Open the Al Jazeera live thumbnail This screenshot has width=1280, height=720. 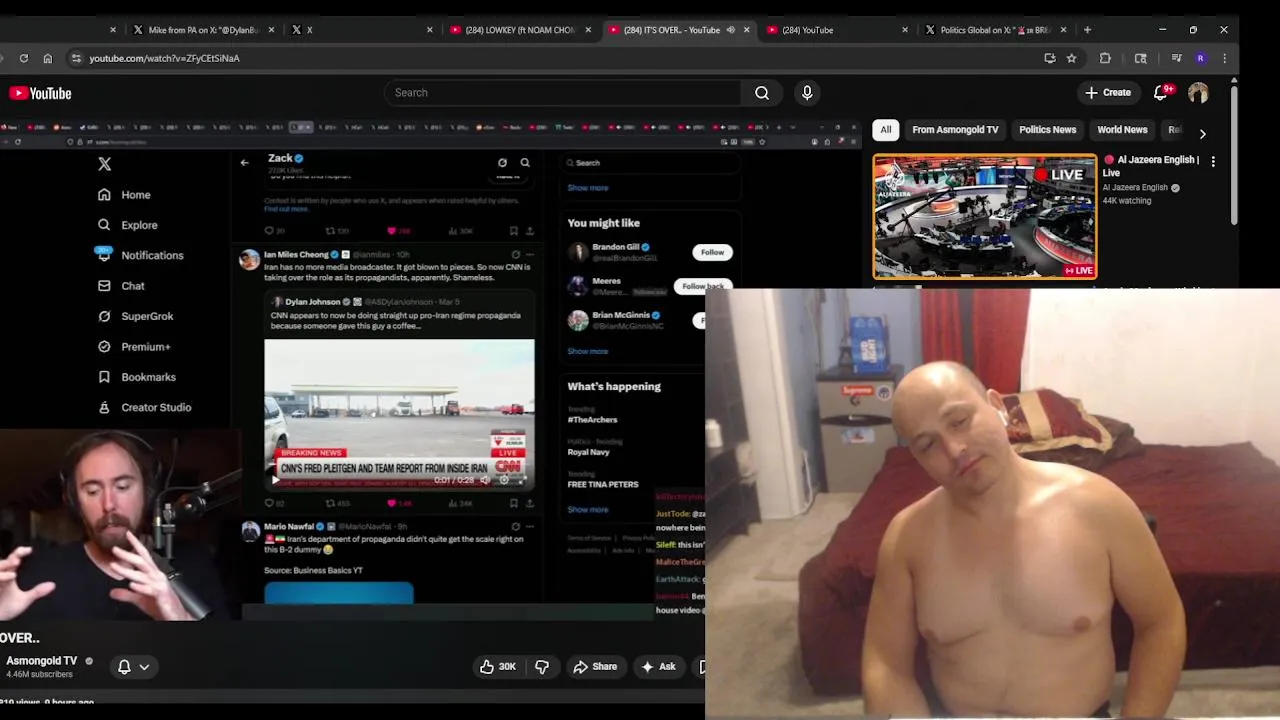coord(985,216)
